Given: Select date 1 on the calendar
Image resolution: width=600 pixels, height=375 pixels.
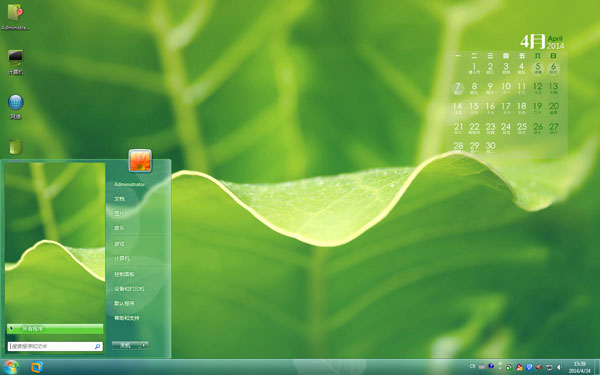Looking at the screenshot, I should click(474, 68).
